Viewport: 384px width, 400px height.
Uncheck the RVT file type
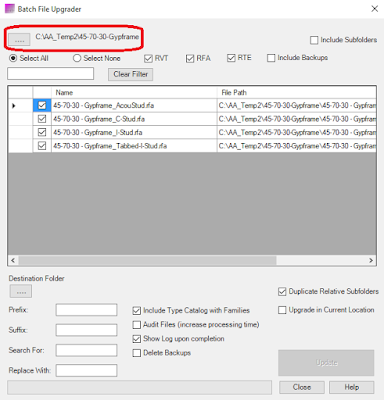click(x=148, y=58)
